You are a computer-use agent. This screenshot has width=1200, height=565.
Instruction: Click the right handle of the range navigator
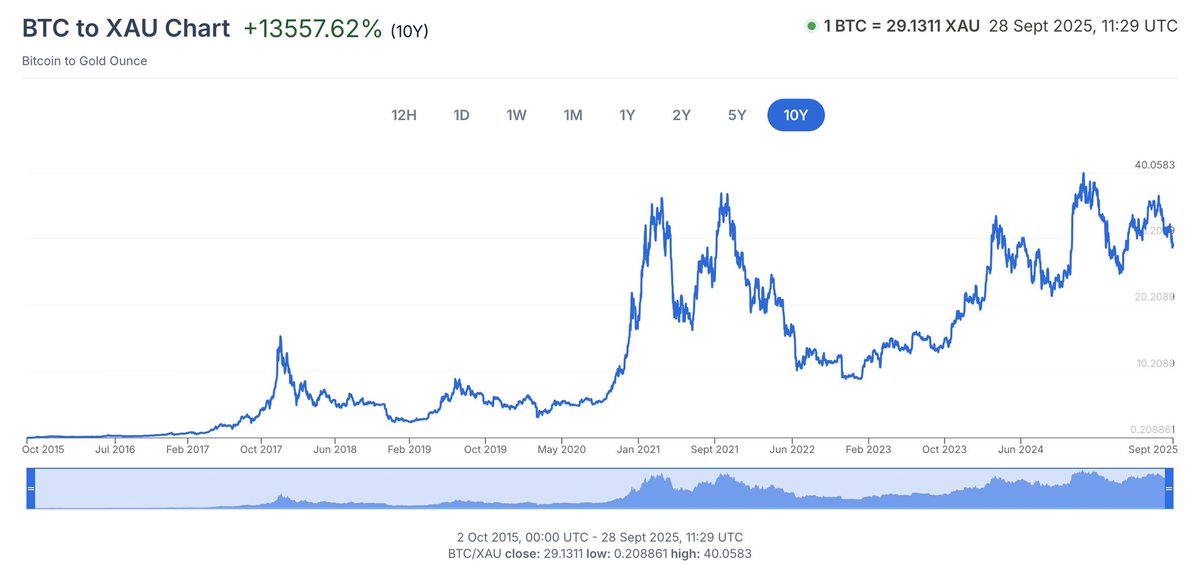(1167, 486)
